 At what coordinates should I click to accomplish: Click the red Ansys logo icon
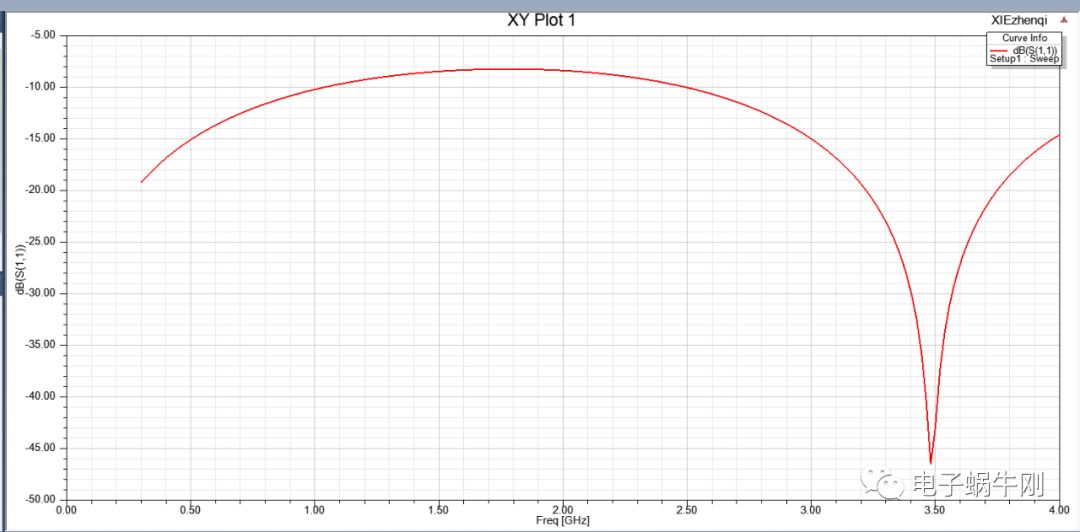(x=1065, y=19)
